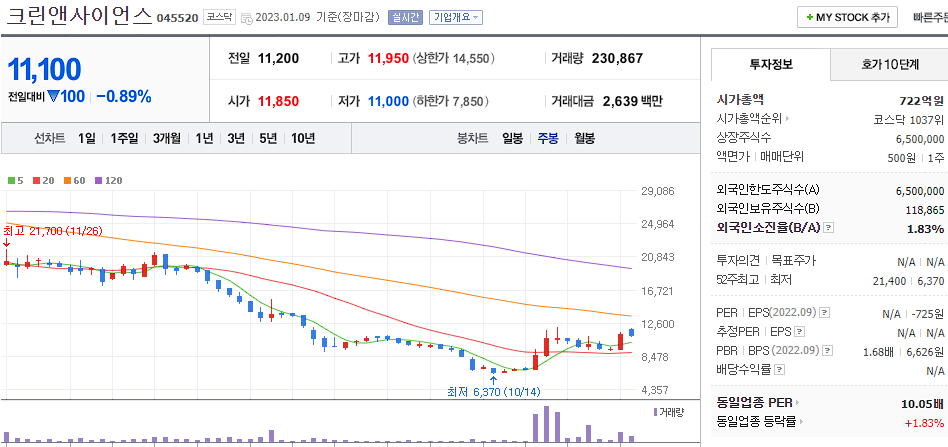Click the change rate -0.89%

pyautogui.click(x=124, y=96)
